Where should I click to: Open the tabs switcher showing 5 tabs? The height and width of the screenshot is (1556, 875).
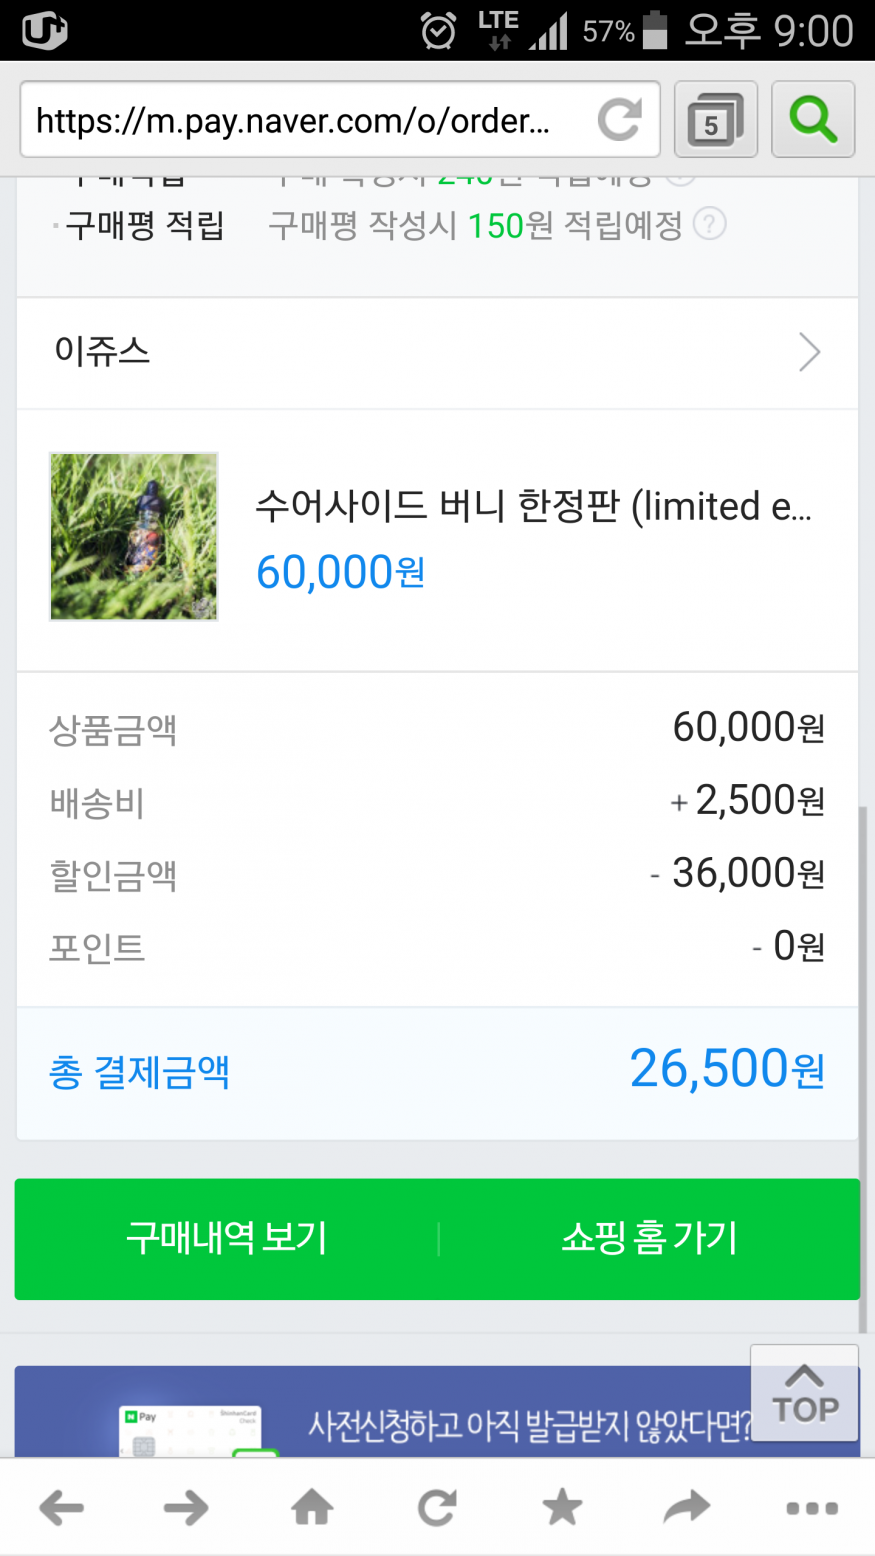coord(715,120)
